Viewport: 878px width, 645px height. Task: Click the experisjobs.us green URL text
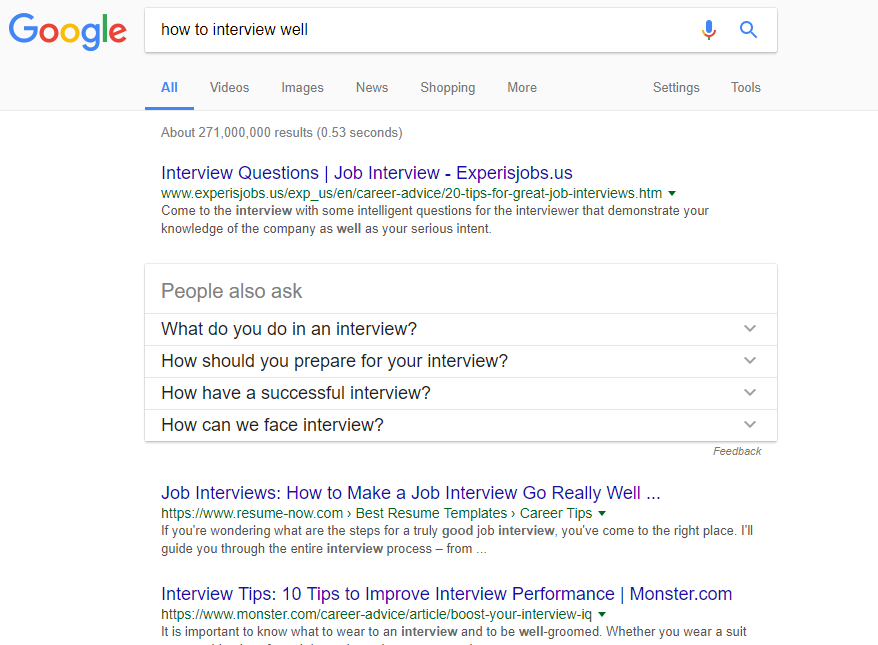click(x=412, y=194)
